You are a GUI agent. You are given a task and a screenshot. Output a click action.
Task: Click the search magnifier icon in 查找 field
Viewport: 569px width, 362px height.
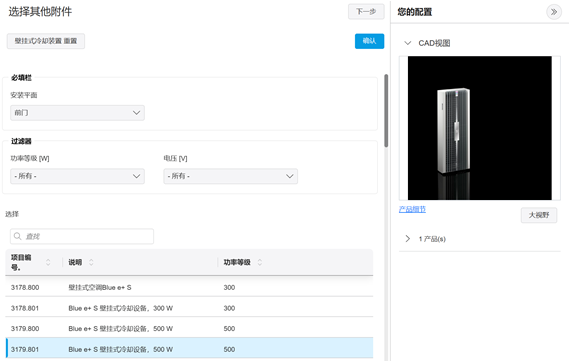(x=17, y=236)
